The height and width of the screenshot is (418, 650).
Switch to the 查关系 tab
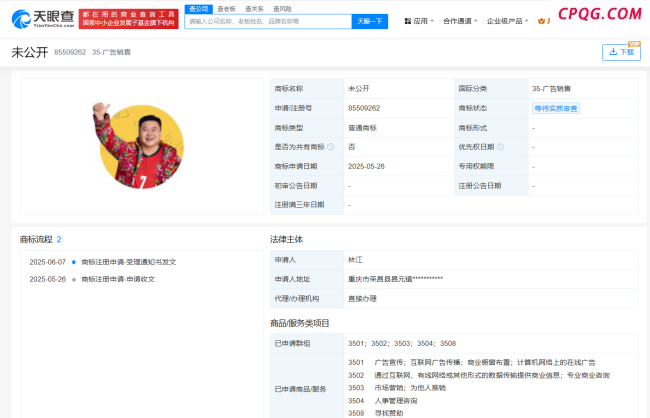(x=254, y=9)
